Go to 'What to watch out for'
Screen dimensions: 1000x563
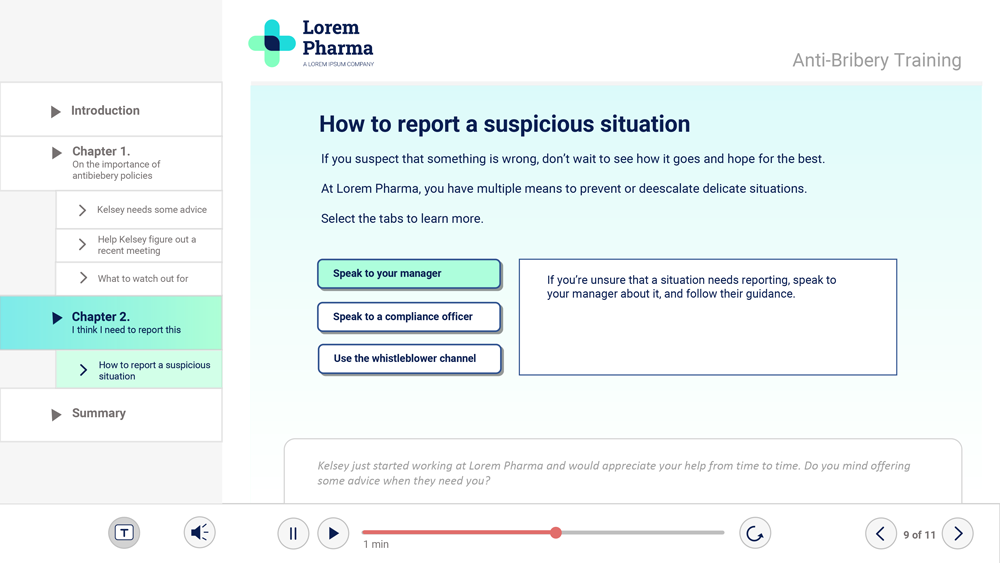pyautogui.click(x=142, y=279)
